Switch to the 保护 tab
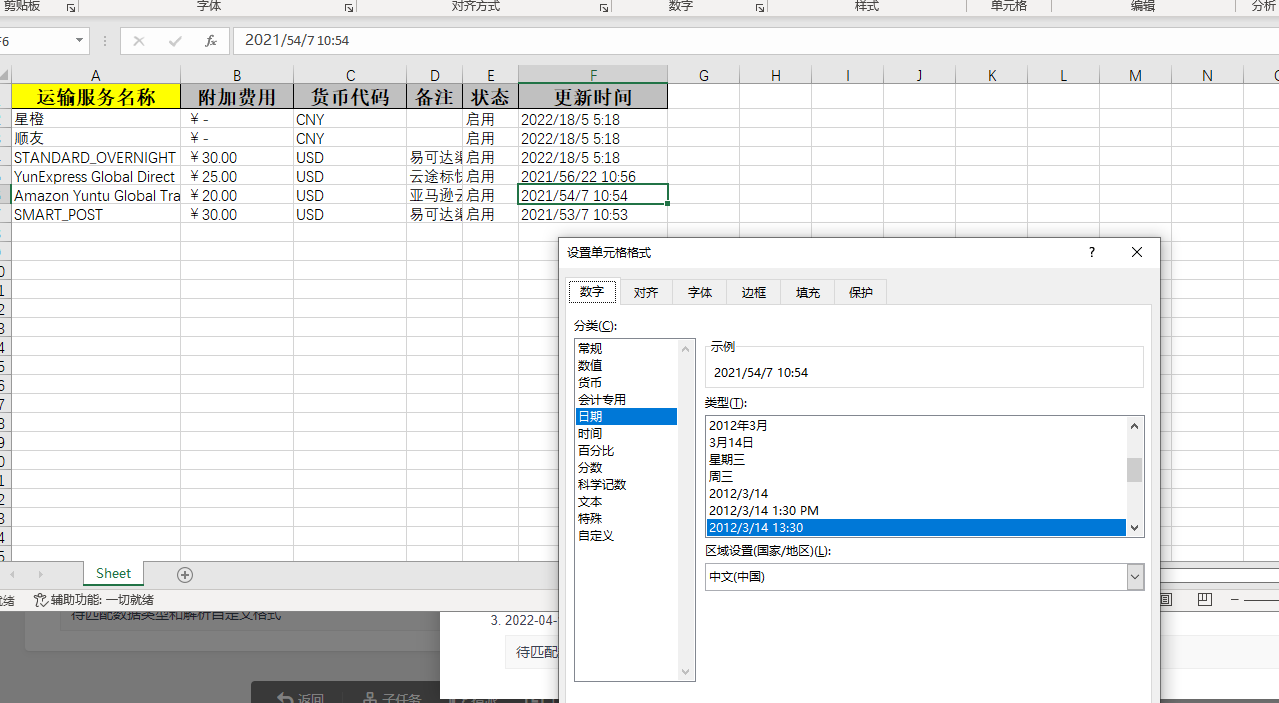Screen dimensions: 1279x703 point(860,291)
